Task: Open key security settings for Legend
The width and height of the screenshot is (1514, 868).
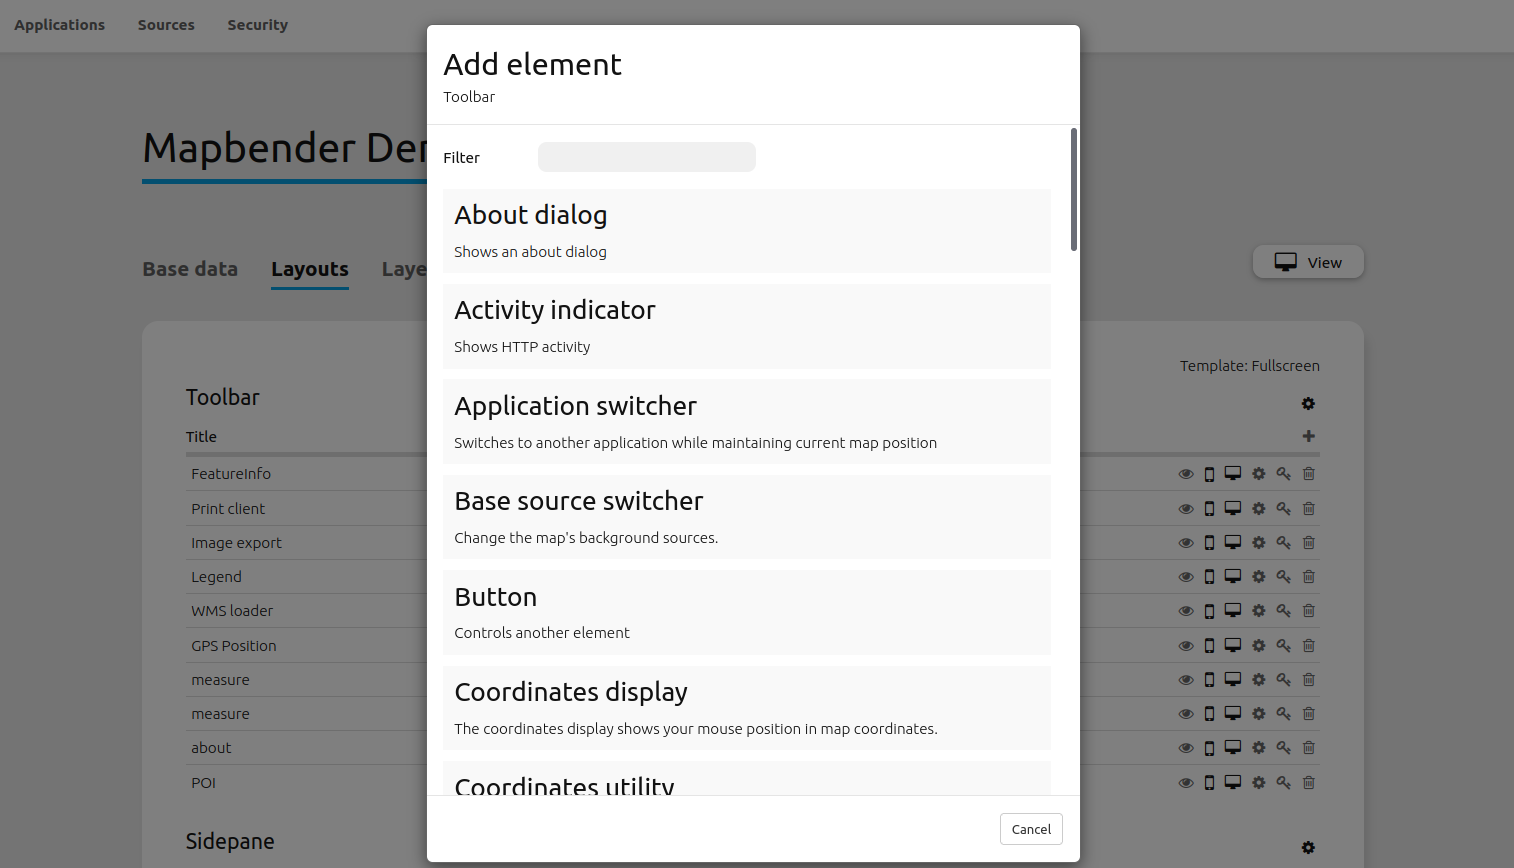Action: pos(1283,577)
